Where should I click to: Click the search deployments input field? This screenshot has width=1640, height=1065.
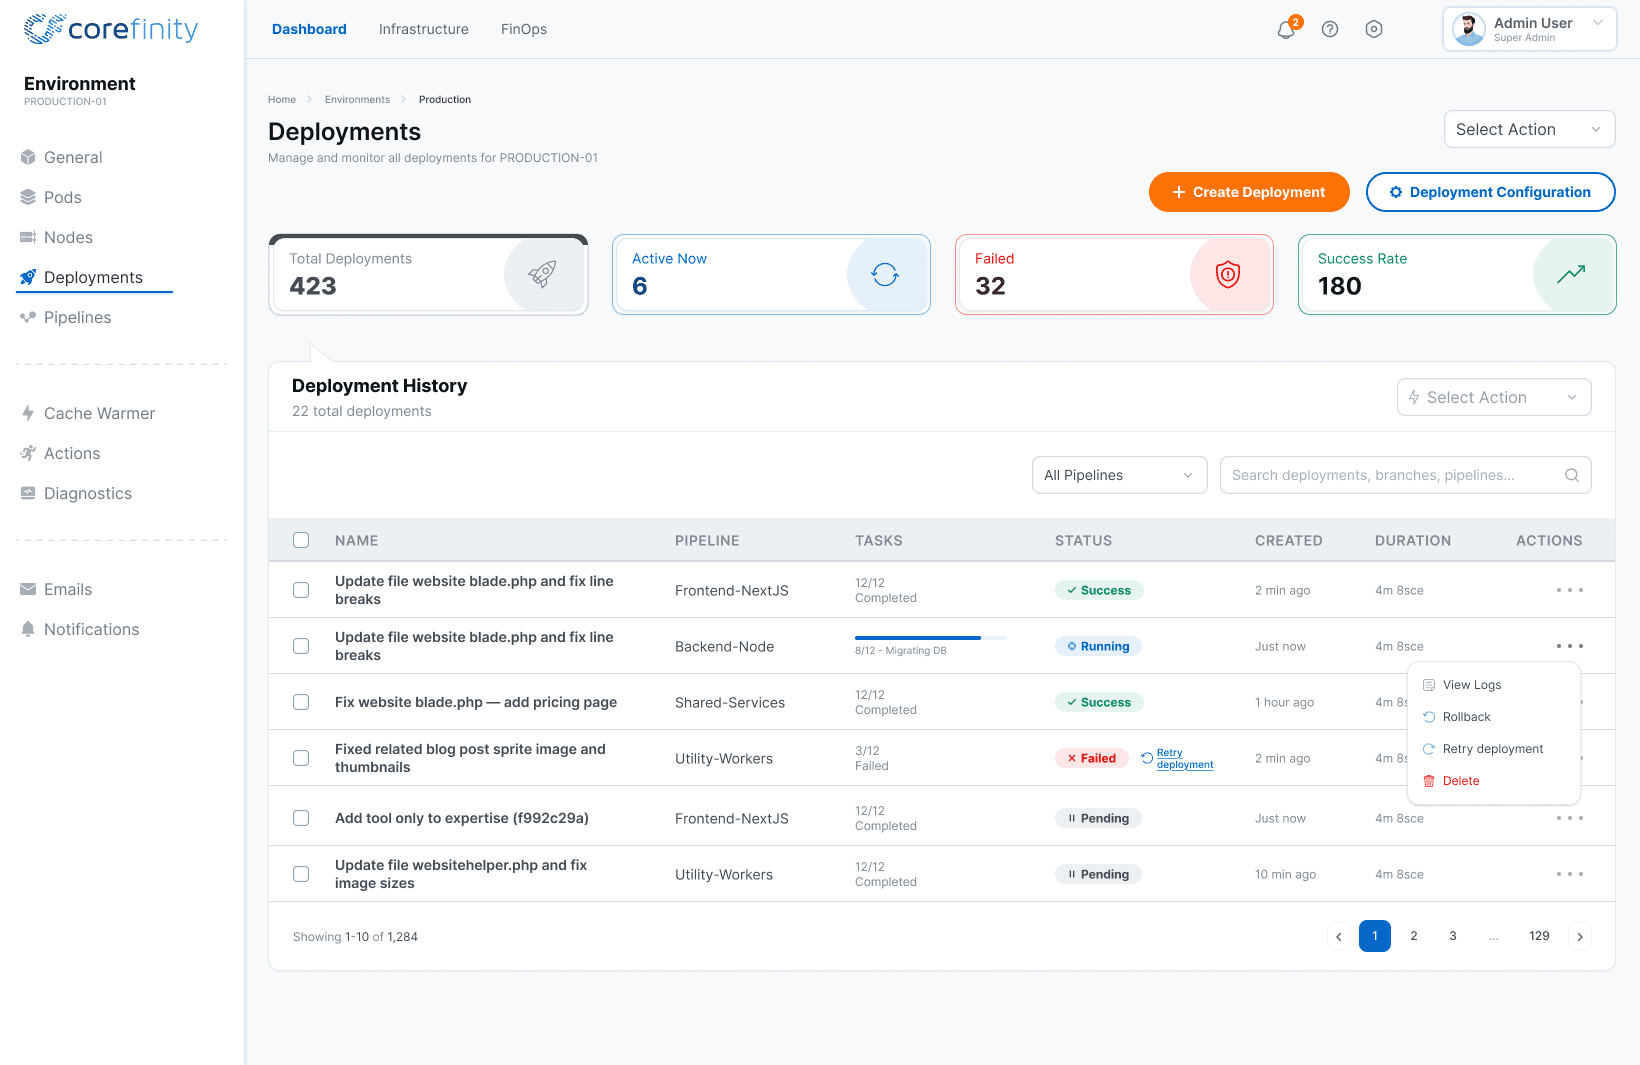click(x=1405, y=475)
